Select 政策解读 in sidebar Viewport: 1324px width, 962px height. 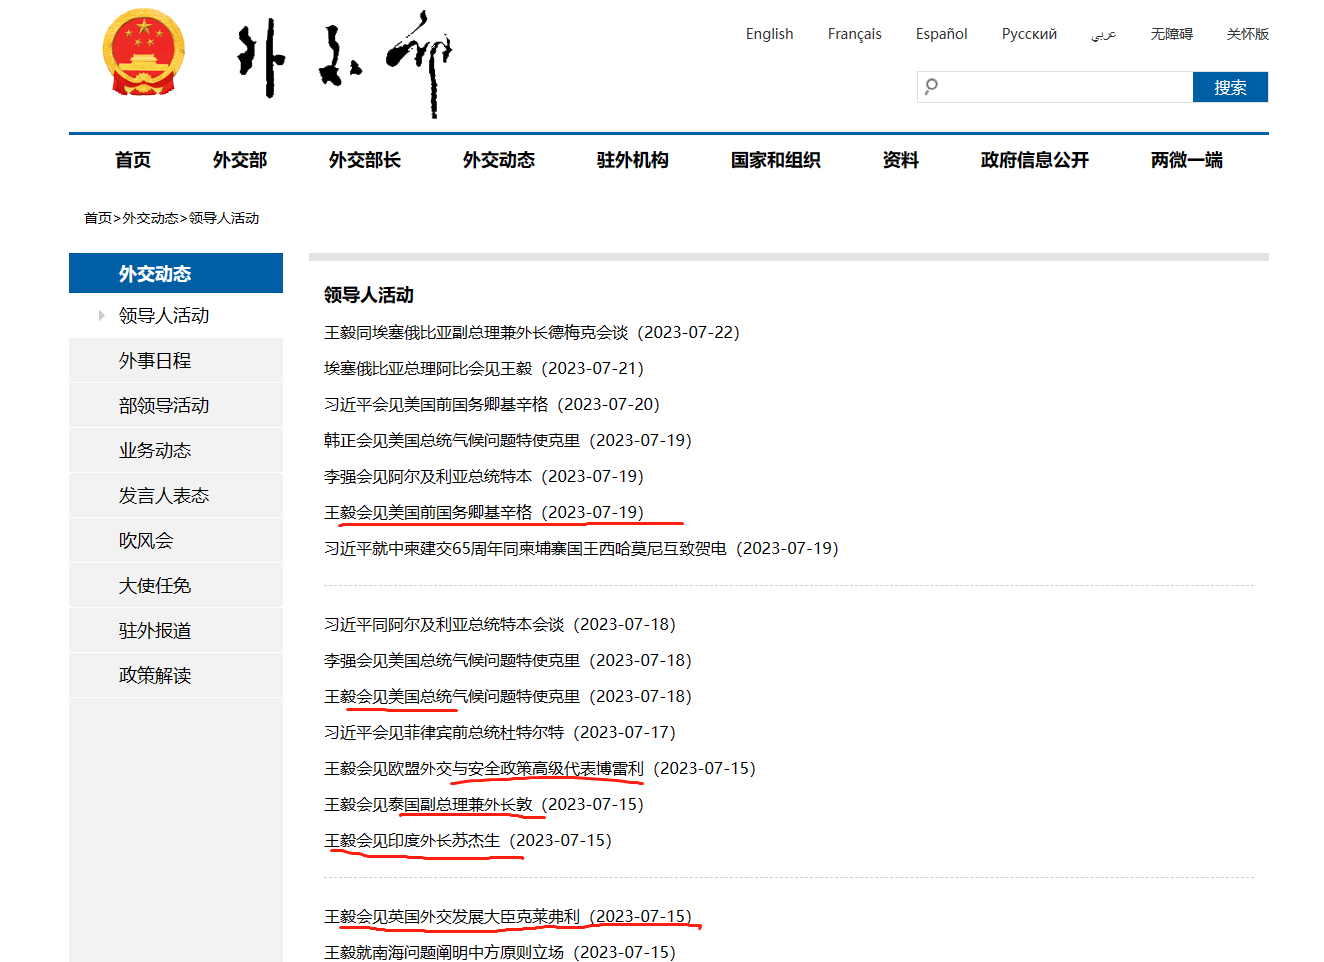pyautogui.click(x=176, y=675)
